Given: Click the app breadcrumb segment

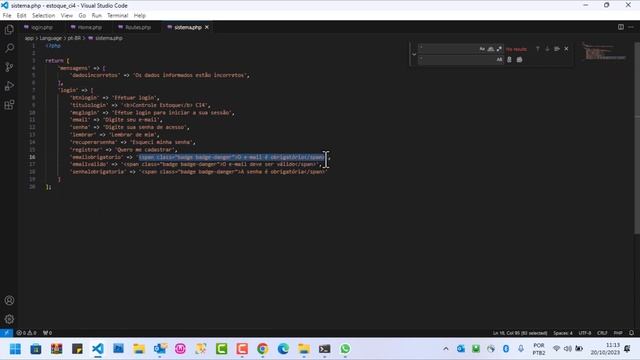Looking at the screenshot, I should coord(29,38).
